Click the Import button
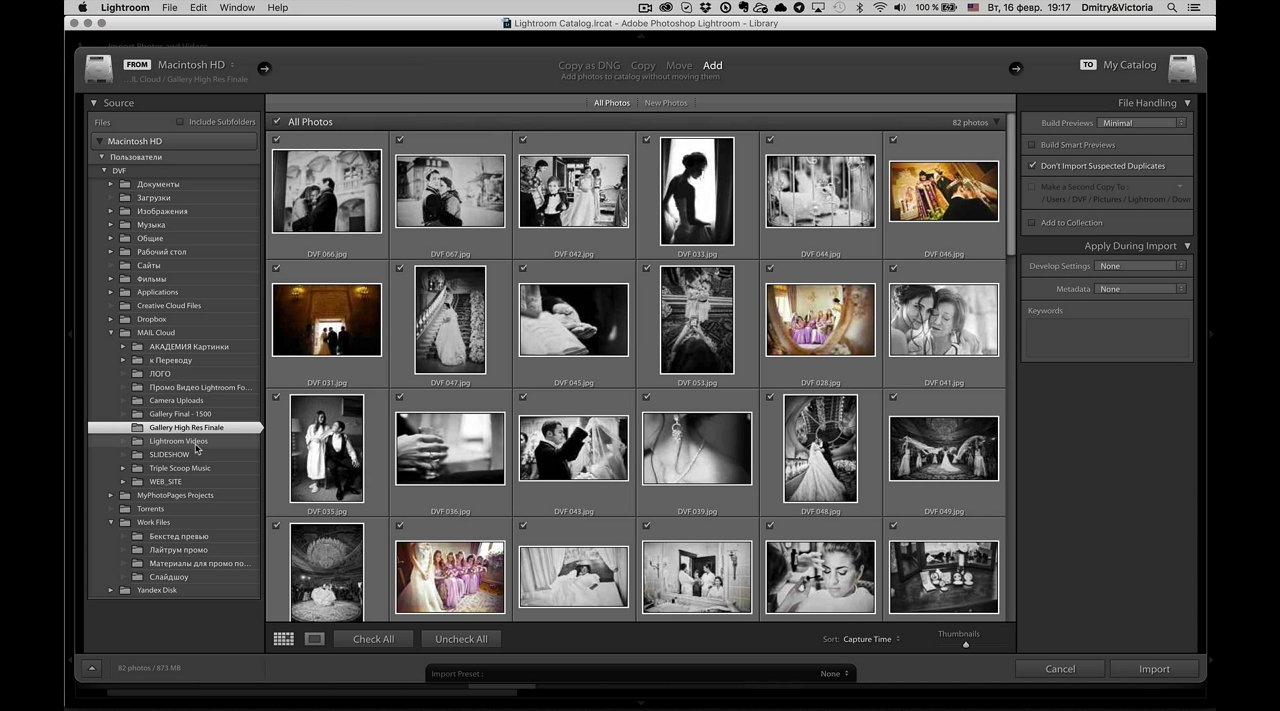This screenshot has height=711, width=1280. pyautogui.click(x=1154, y=669)
